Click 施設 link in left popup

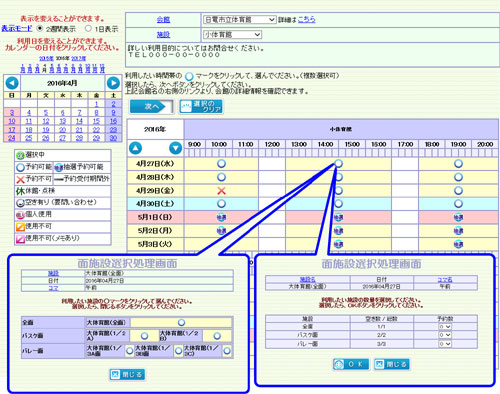pyautogui.click(x=53, y=273)
